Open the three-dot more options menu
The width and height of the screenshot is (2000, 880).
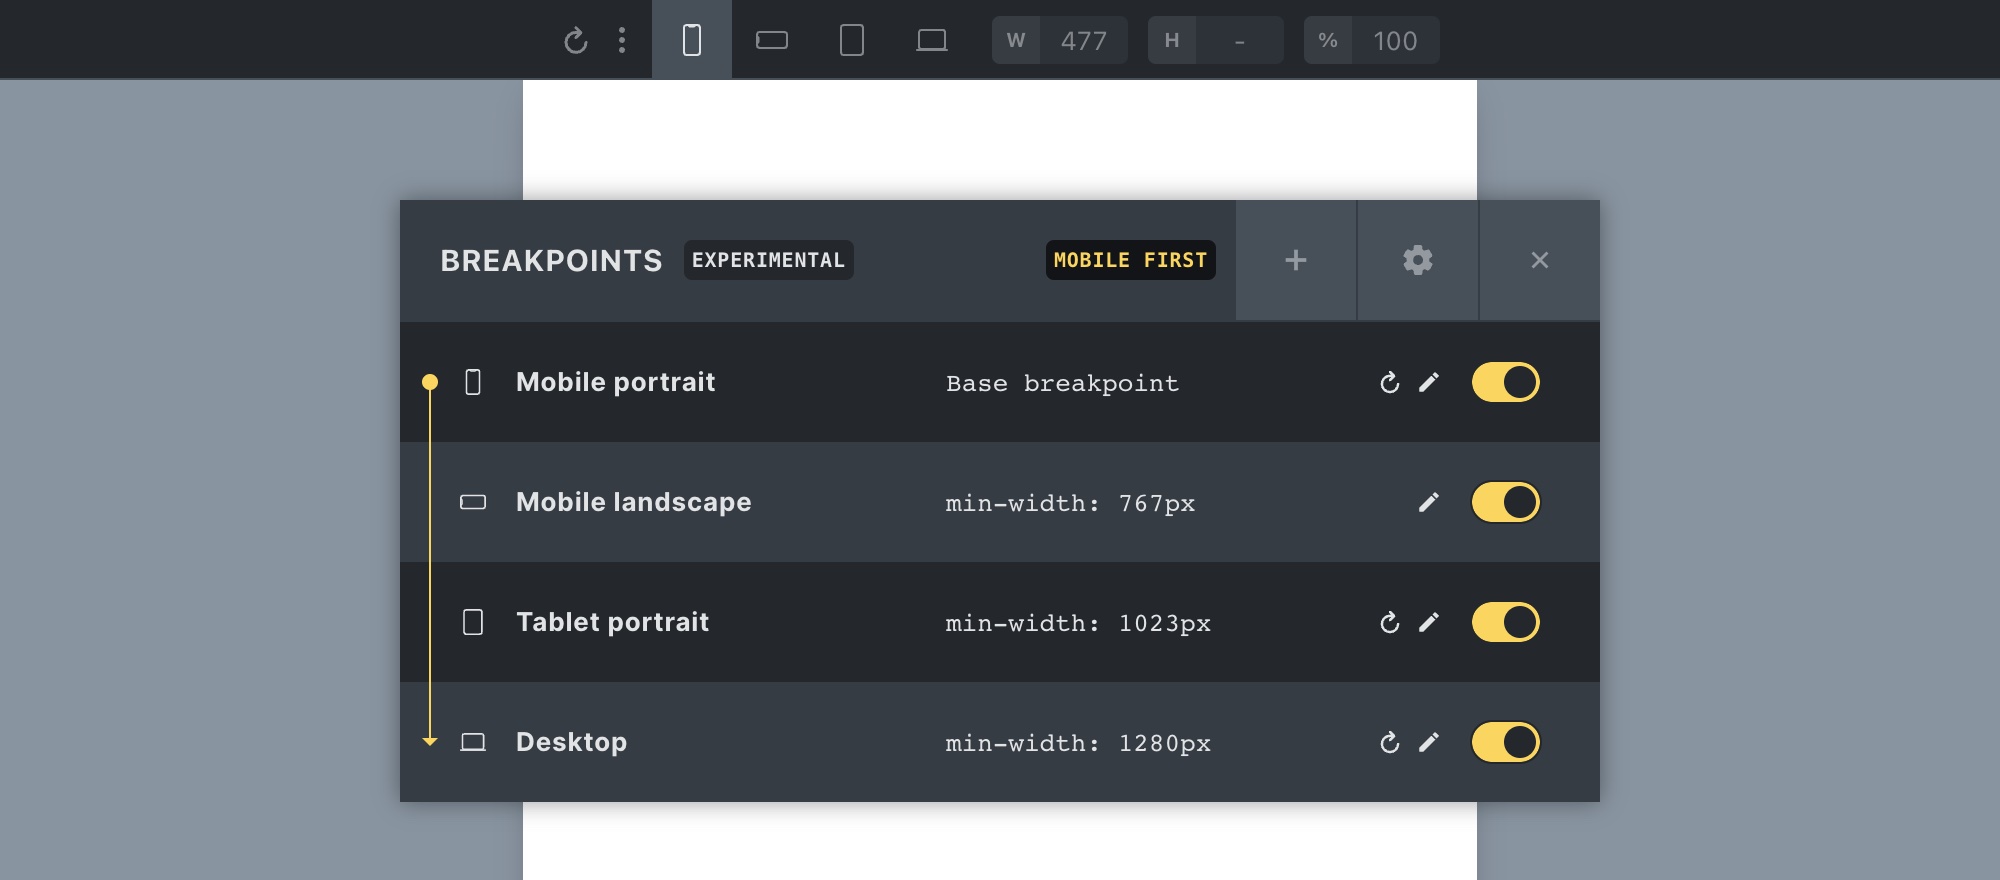[622, 40]
